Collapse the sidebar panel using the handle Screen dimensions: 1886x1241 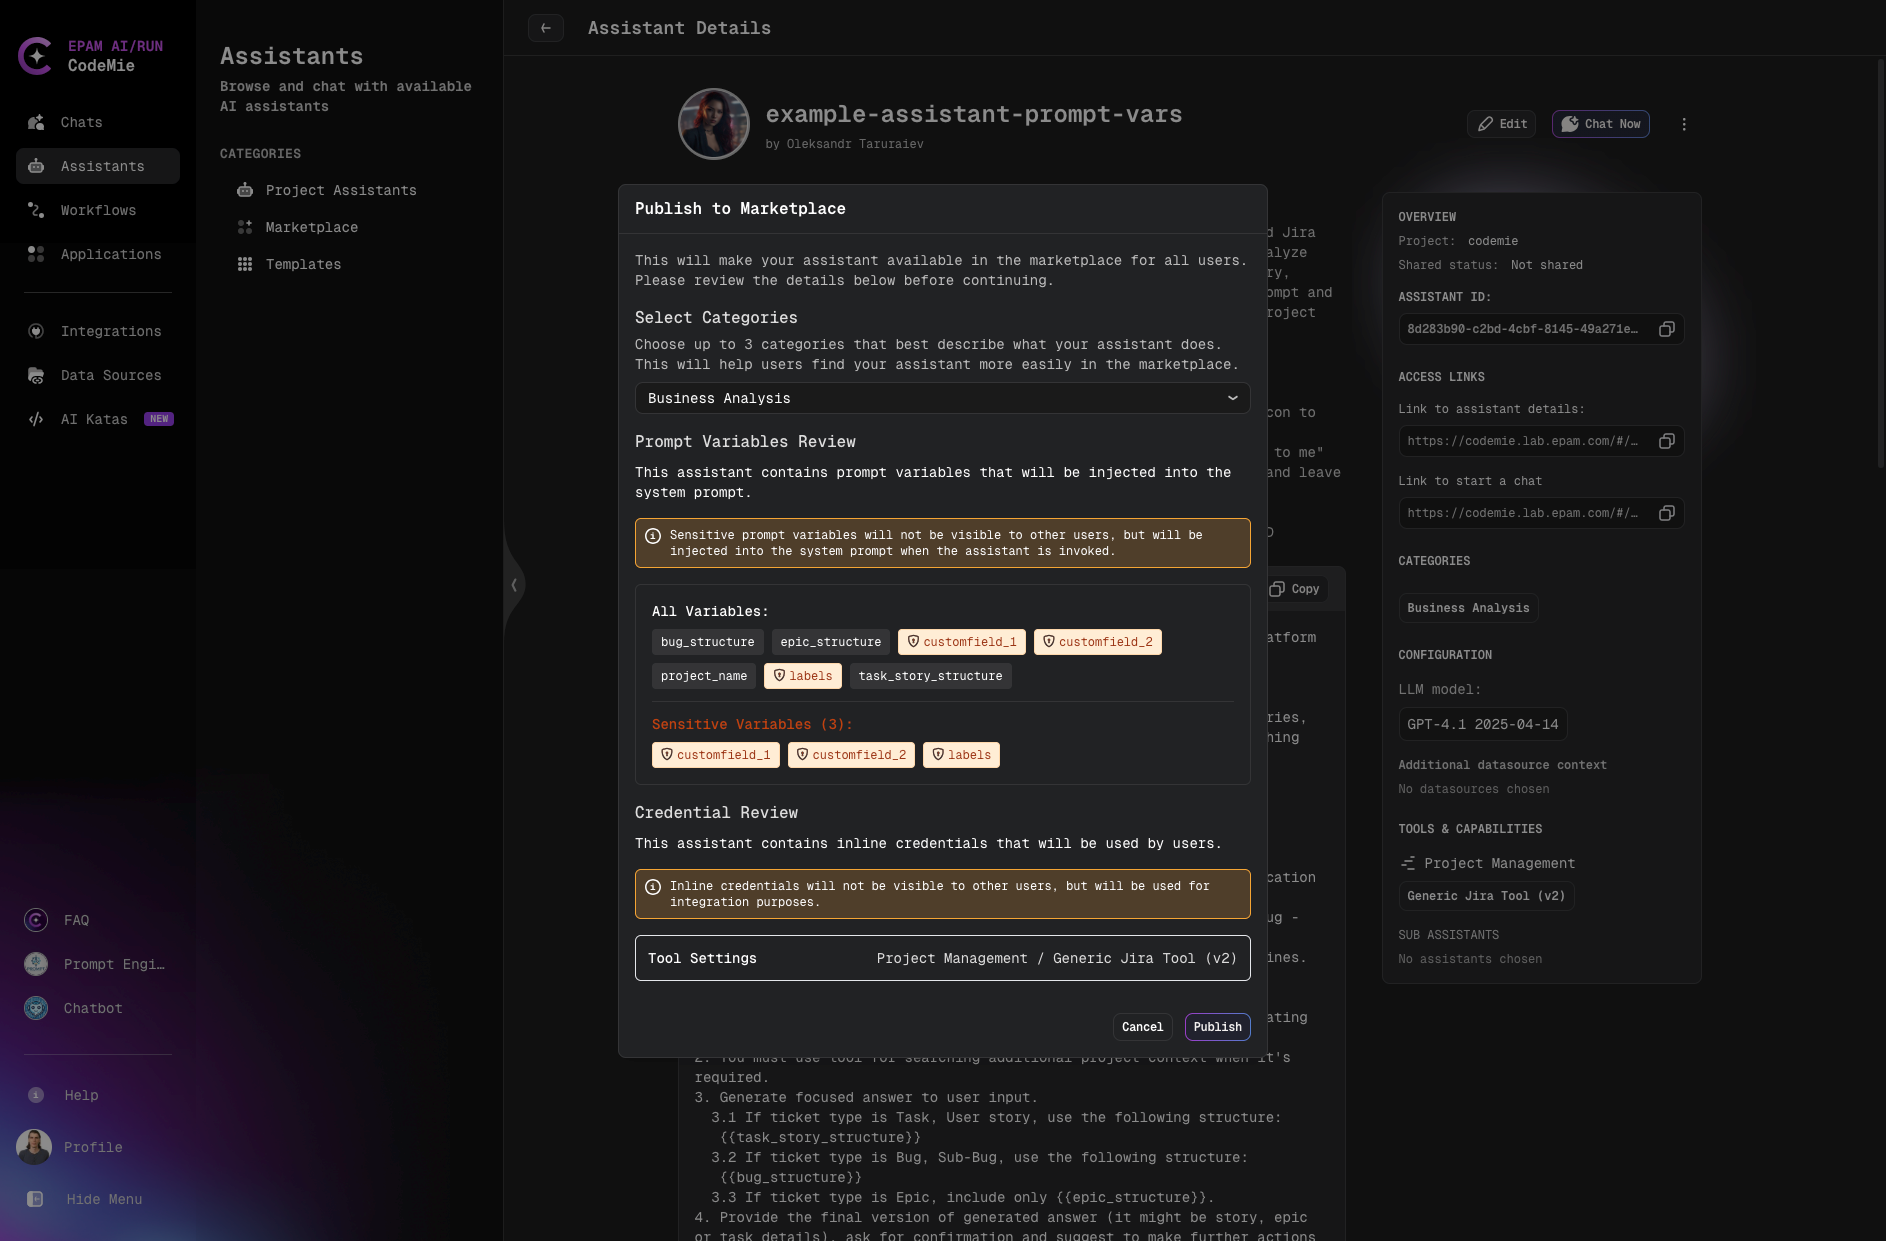(x=513, y=585)
